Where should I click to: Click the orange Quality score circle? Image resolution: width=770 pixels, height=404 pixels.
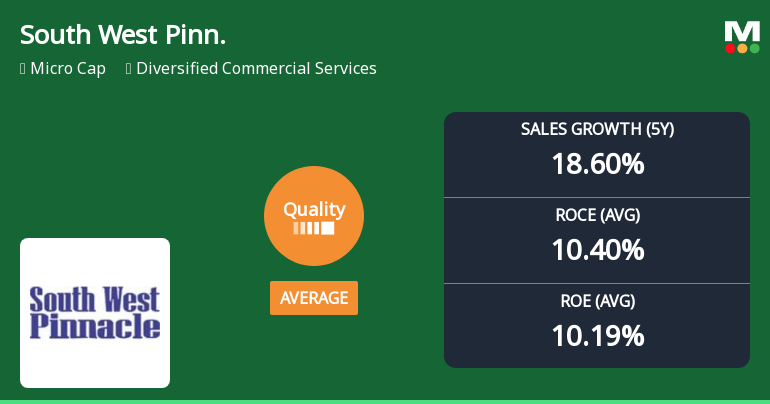tap(314, 216)
